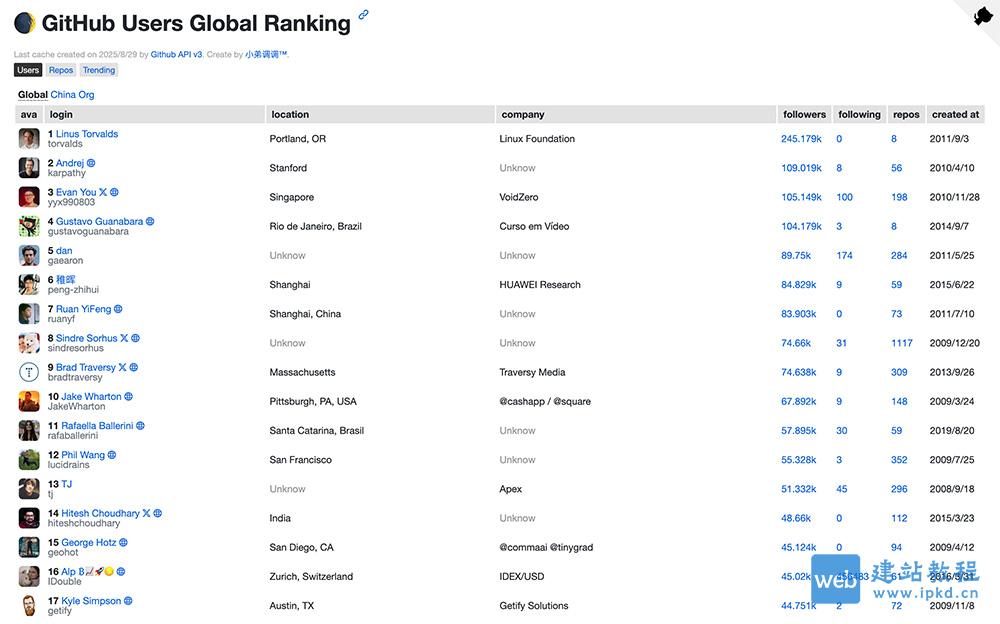Screen dimensions: 1000x624
Task: Switch to the Repos tab
Action: tap(61, 70)
